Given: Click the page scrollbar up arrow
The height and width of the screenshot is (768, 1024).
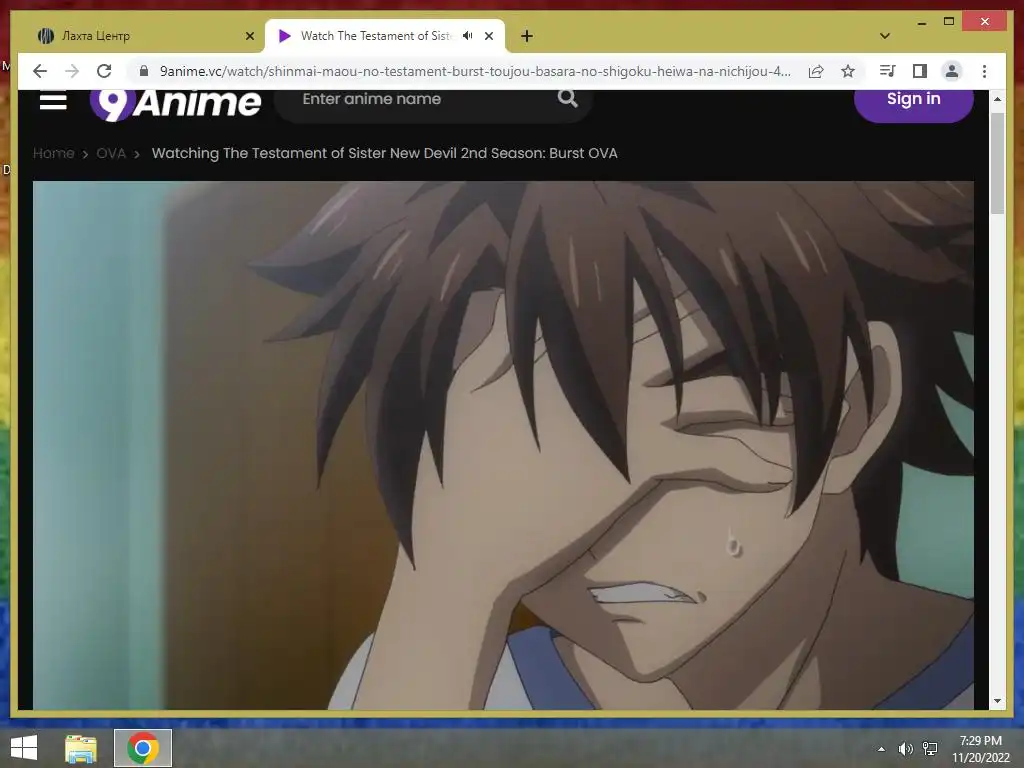Looking at the screenshot, I should (x=997, y=99).
